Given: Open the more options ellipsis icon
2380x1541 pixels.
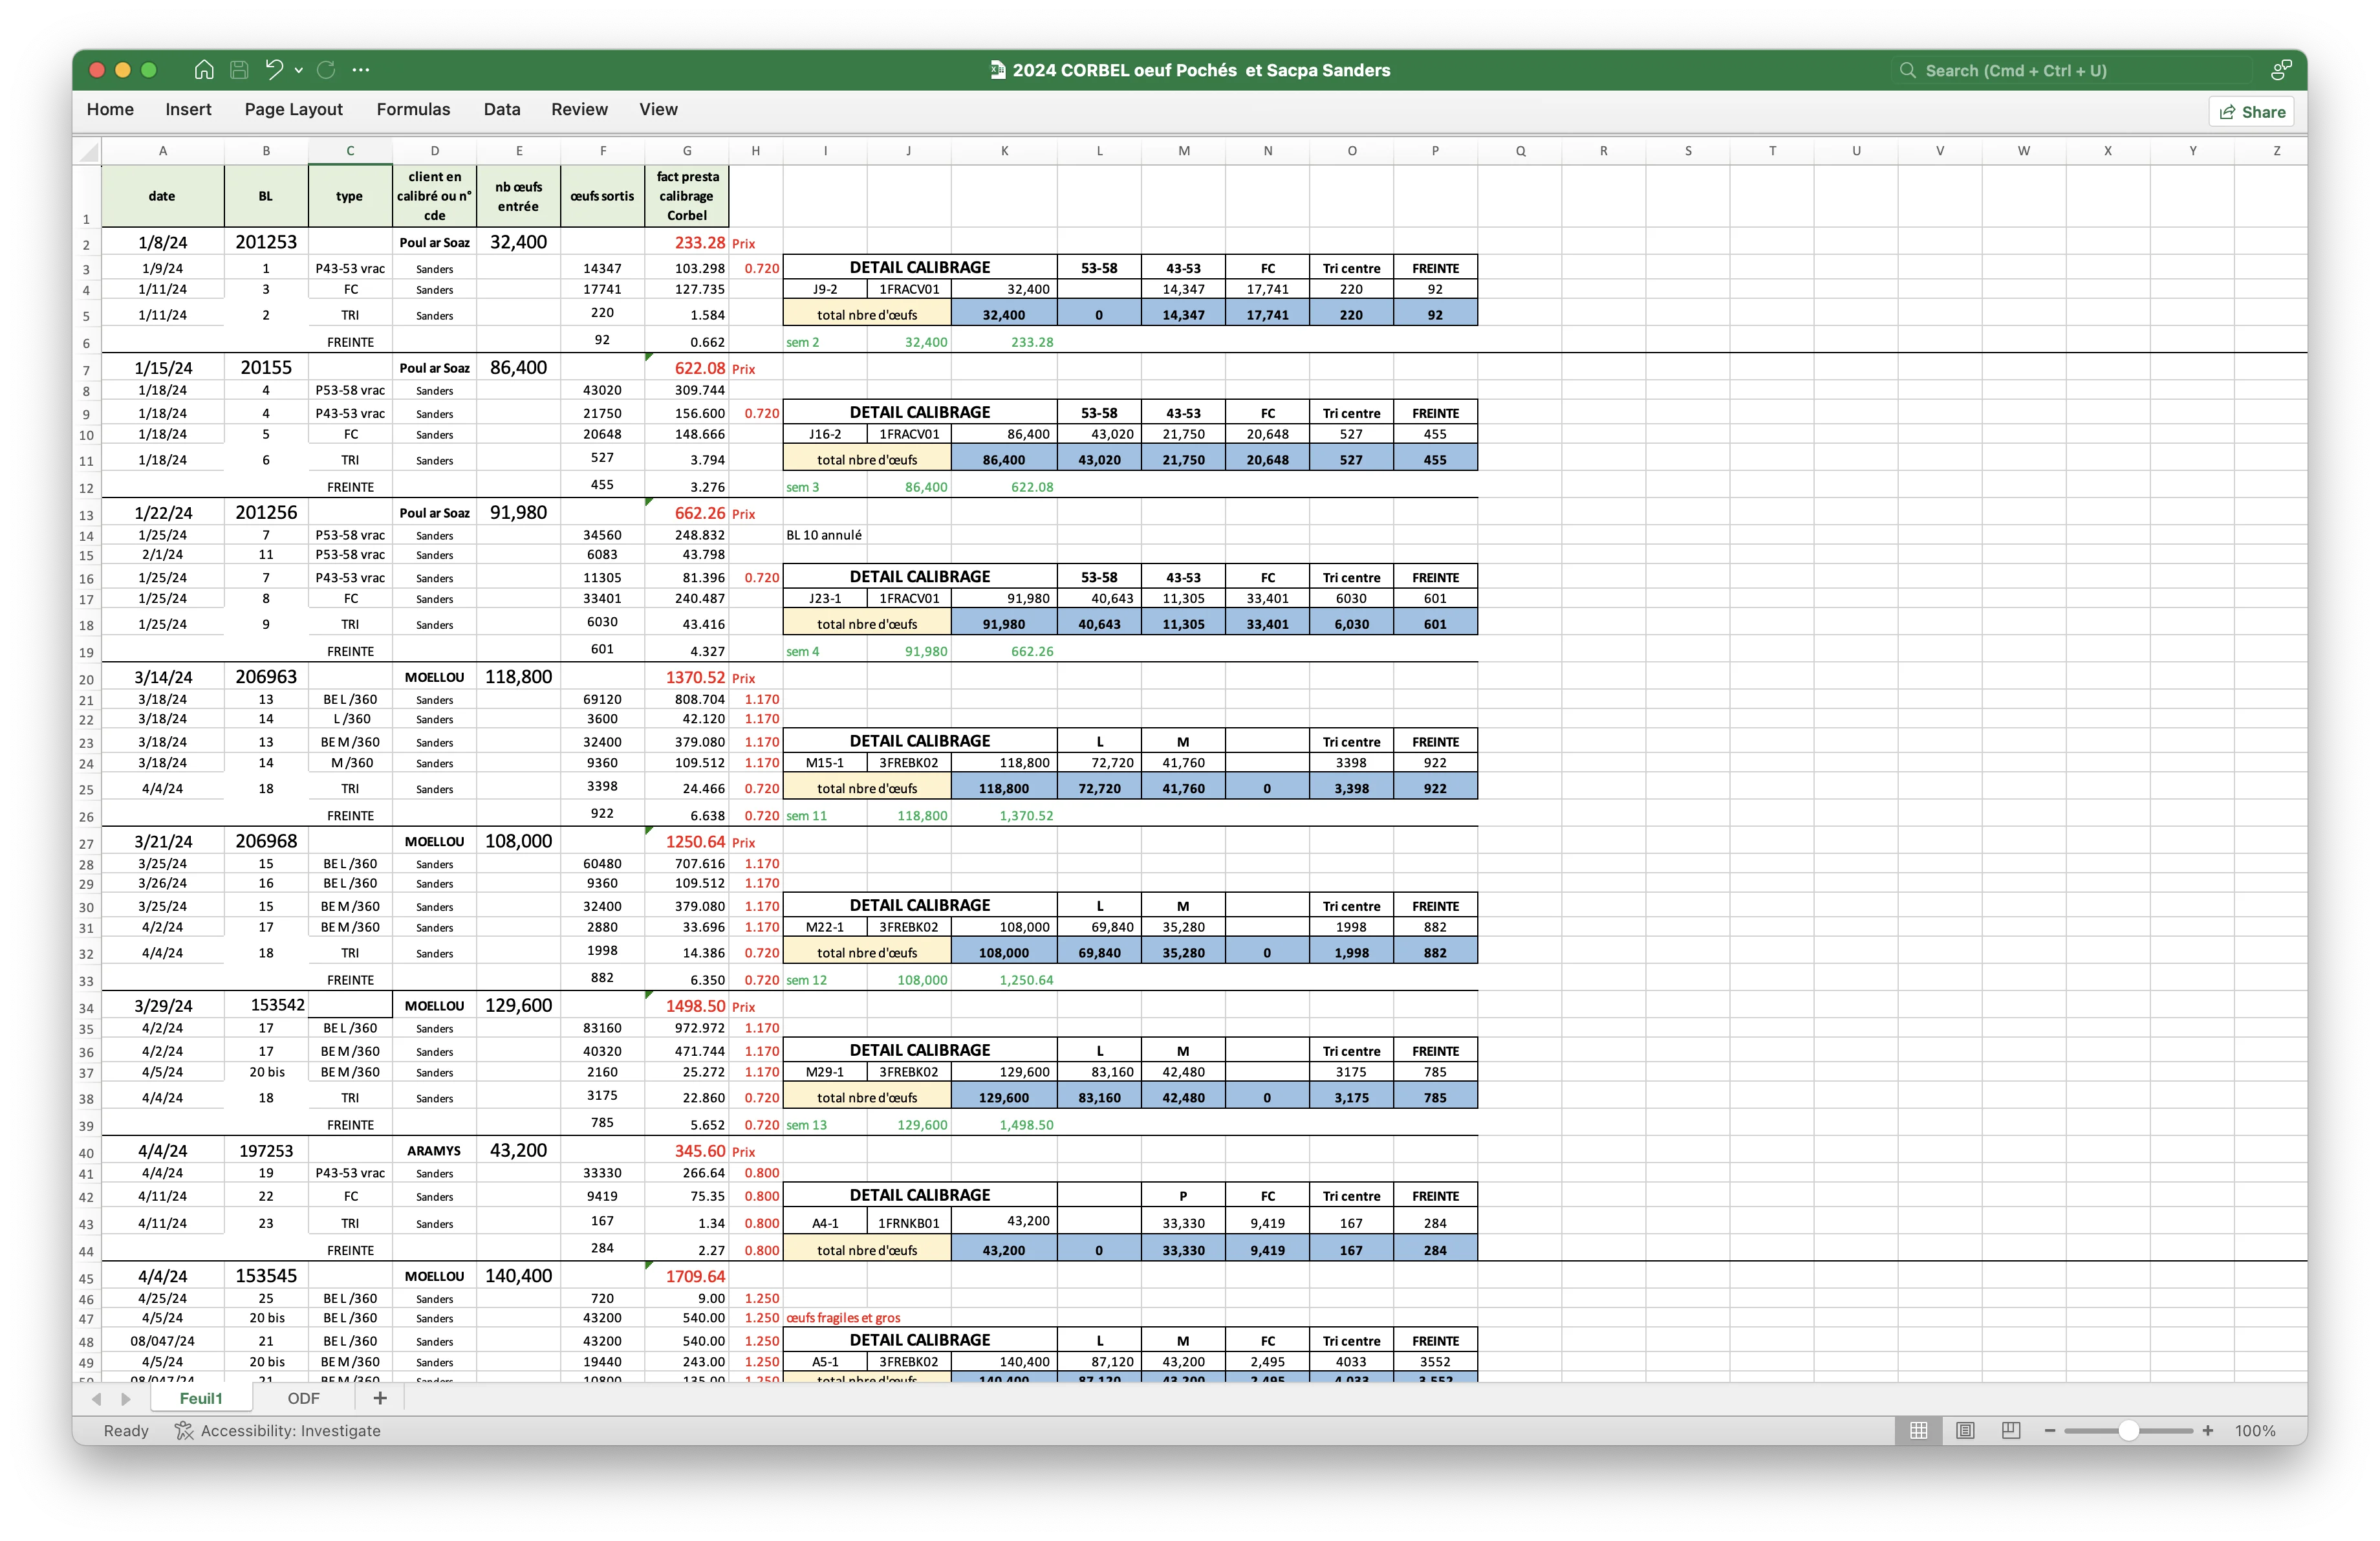Looking at the screenshot, I should pyautogui.click(x=361, y=70).
